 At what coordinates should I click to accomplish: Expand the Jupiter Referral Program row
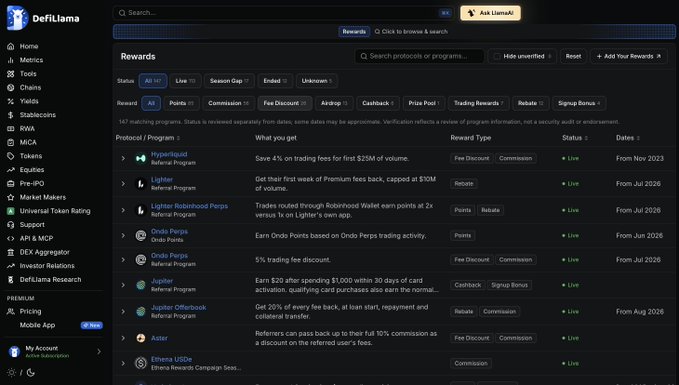coord(123,285)
